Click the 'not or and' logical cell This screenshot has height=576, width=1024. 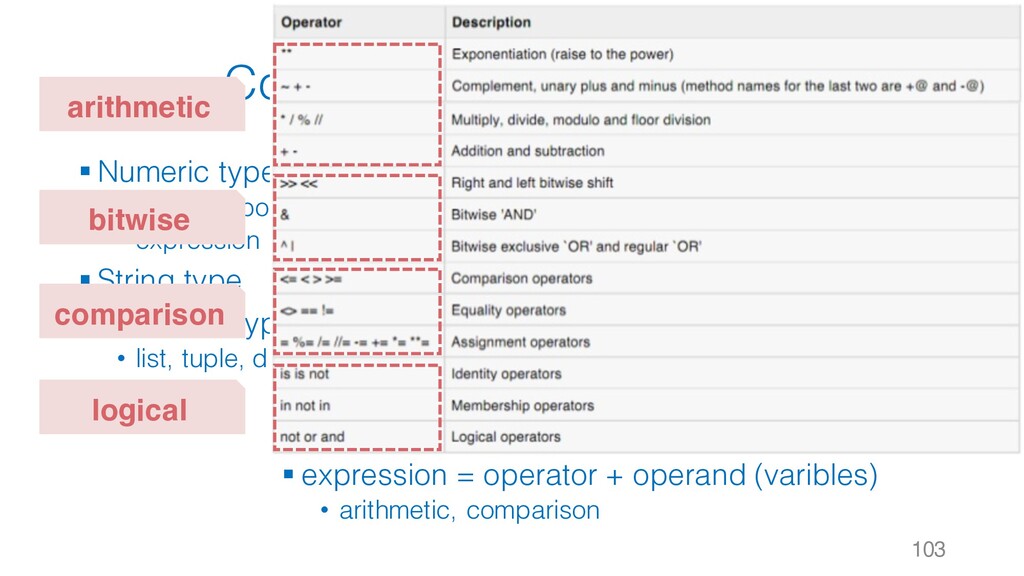[312, 437]
